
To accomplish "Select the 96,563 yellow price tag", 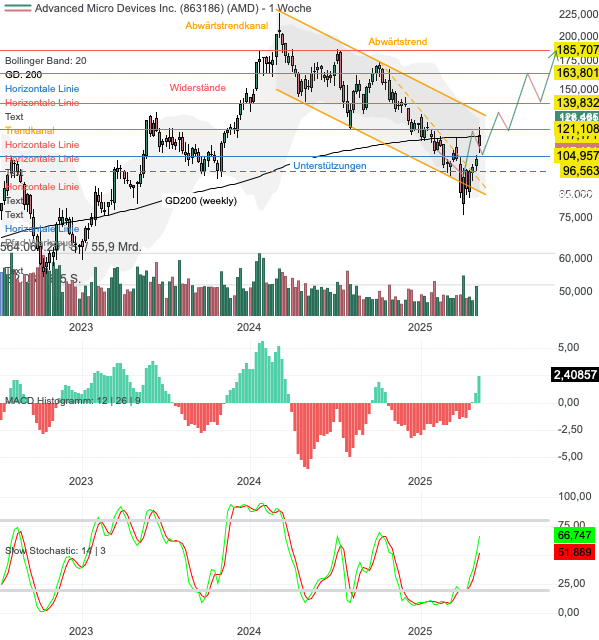I will [x=579, y=171].
